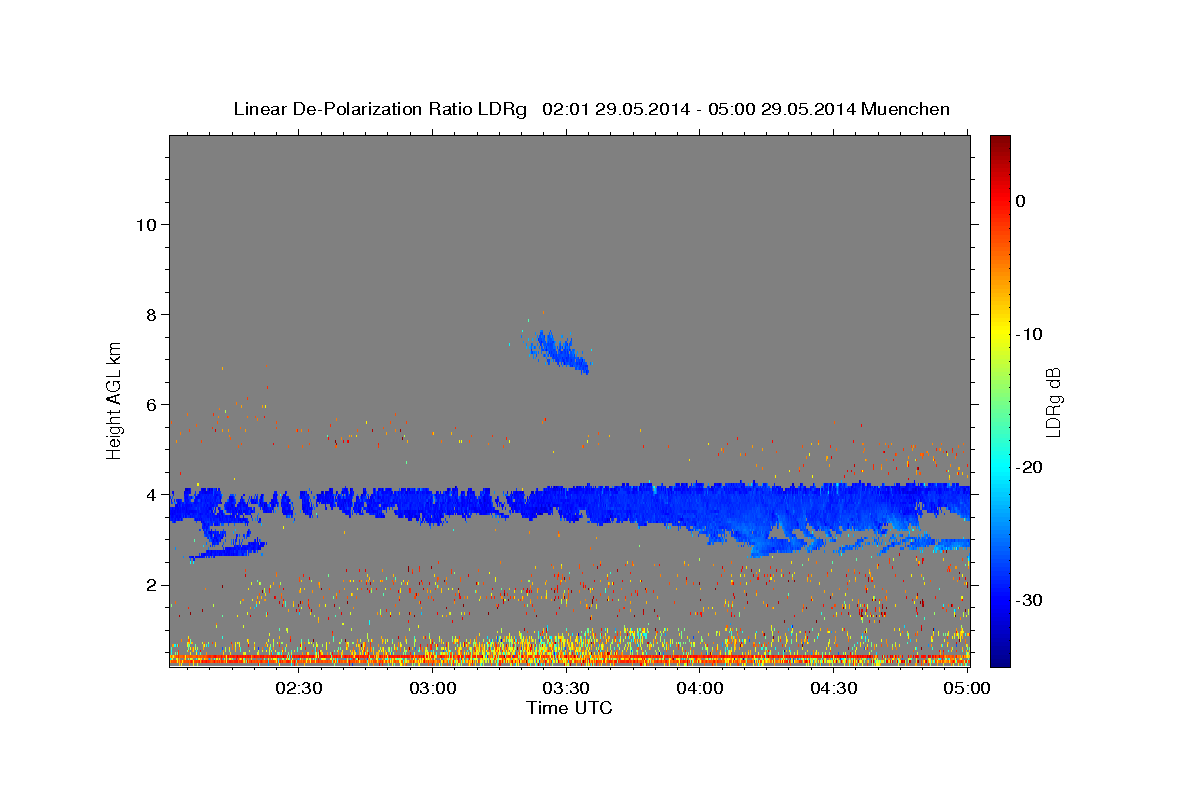The height and width of the screenshot is (800, 1200).
Task: Click the height tick label 10
Action: click(x=146, y=224)
